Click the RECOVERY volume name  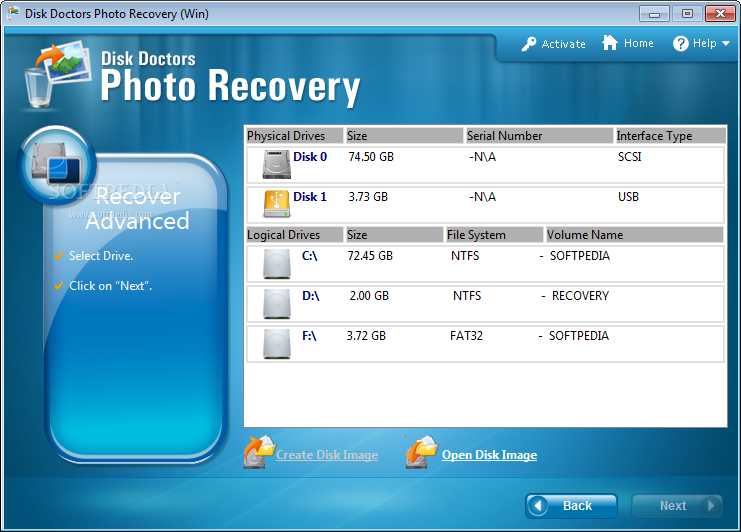(580, 296)
